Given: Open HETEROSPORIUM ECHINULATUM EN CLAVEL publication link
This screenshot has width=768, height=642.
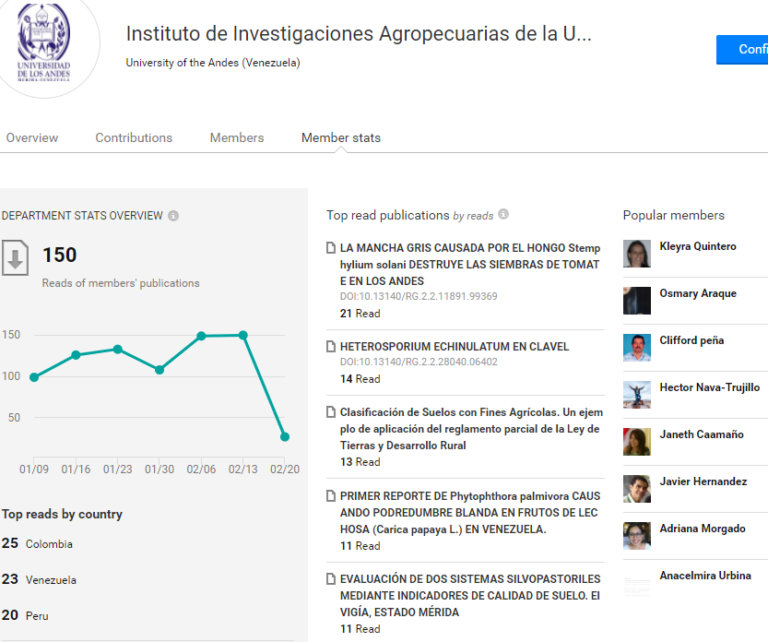Looking at the screenshot, I should point(455,347).
